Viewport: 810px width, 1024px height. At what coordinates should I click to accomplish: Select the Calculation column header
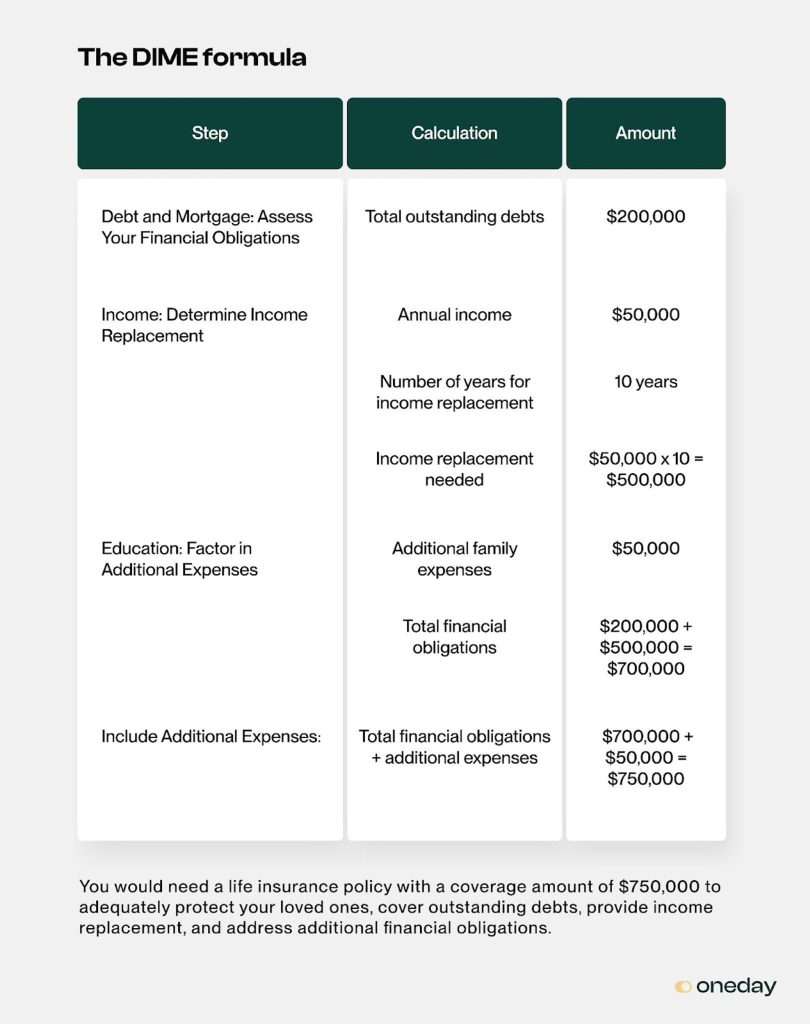454,133
